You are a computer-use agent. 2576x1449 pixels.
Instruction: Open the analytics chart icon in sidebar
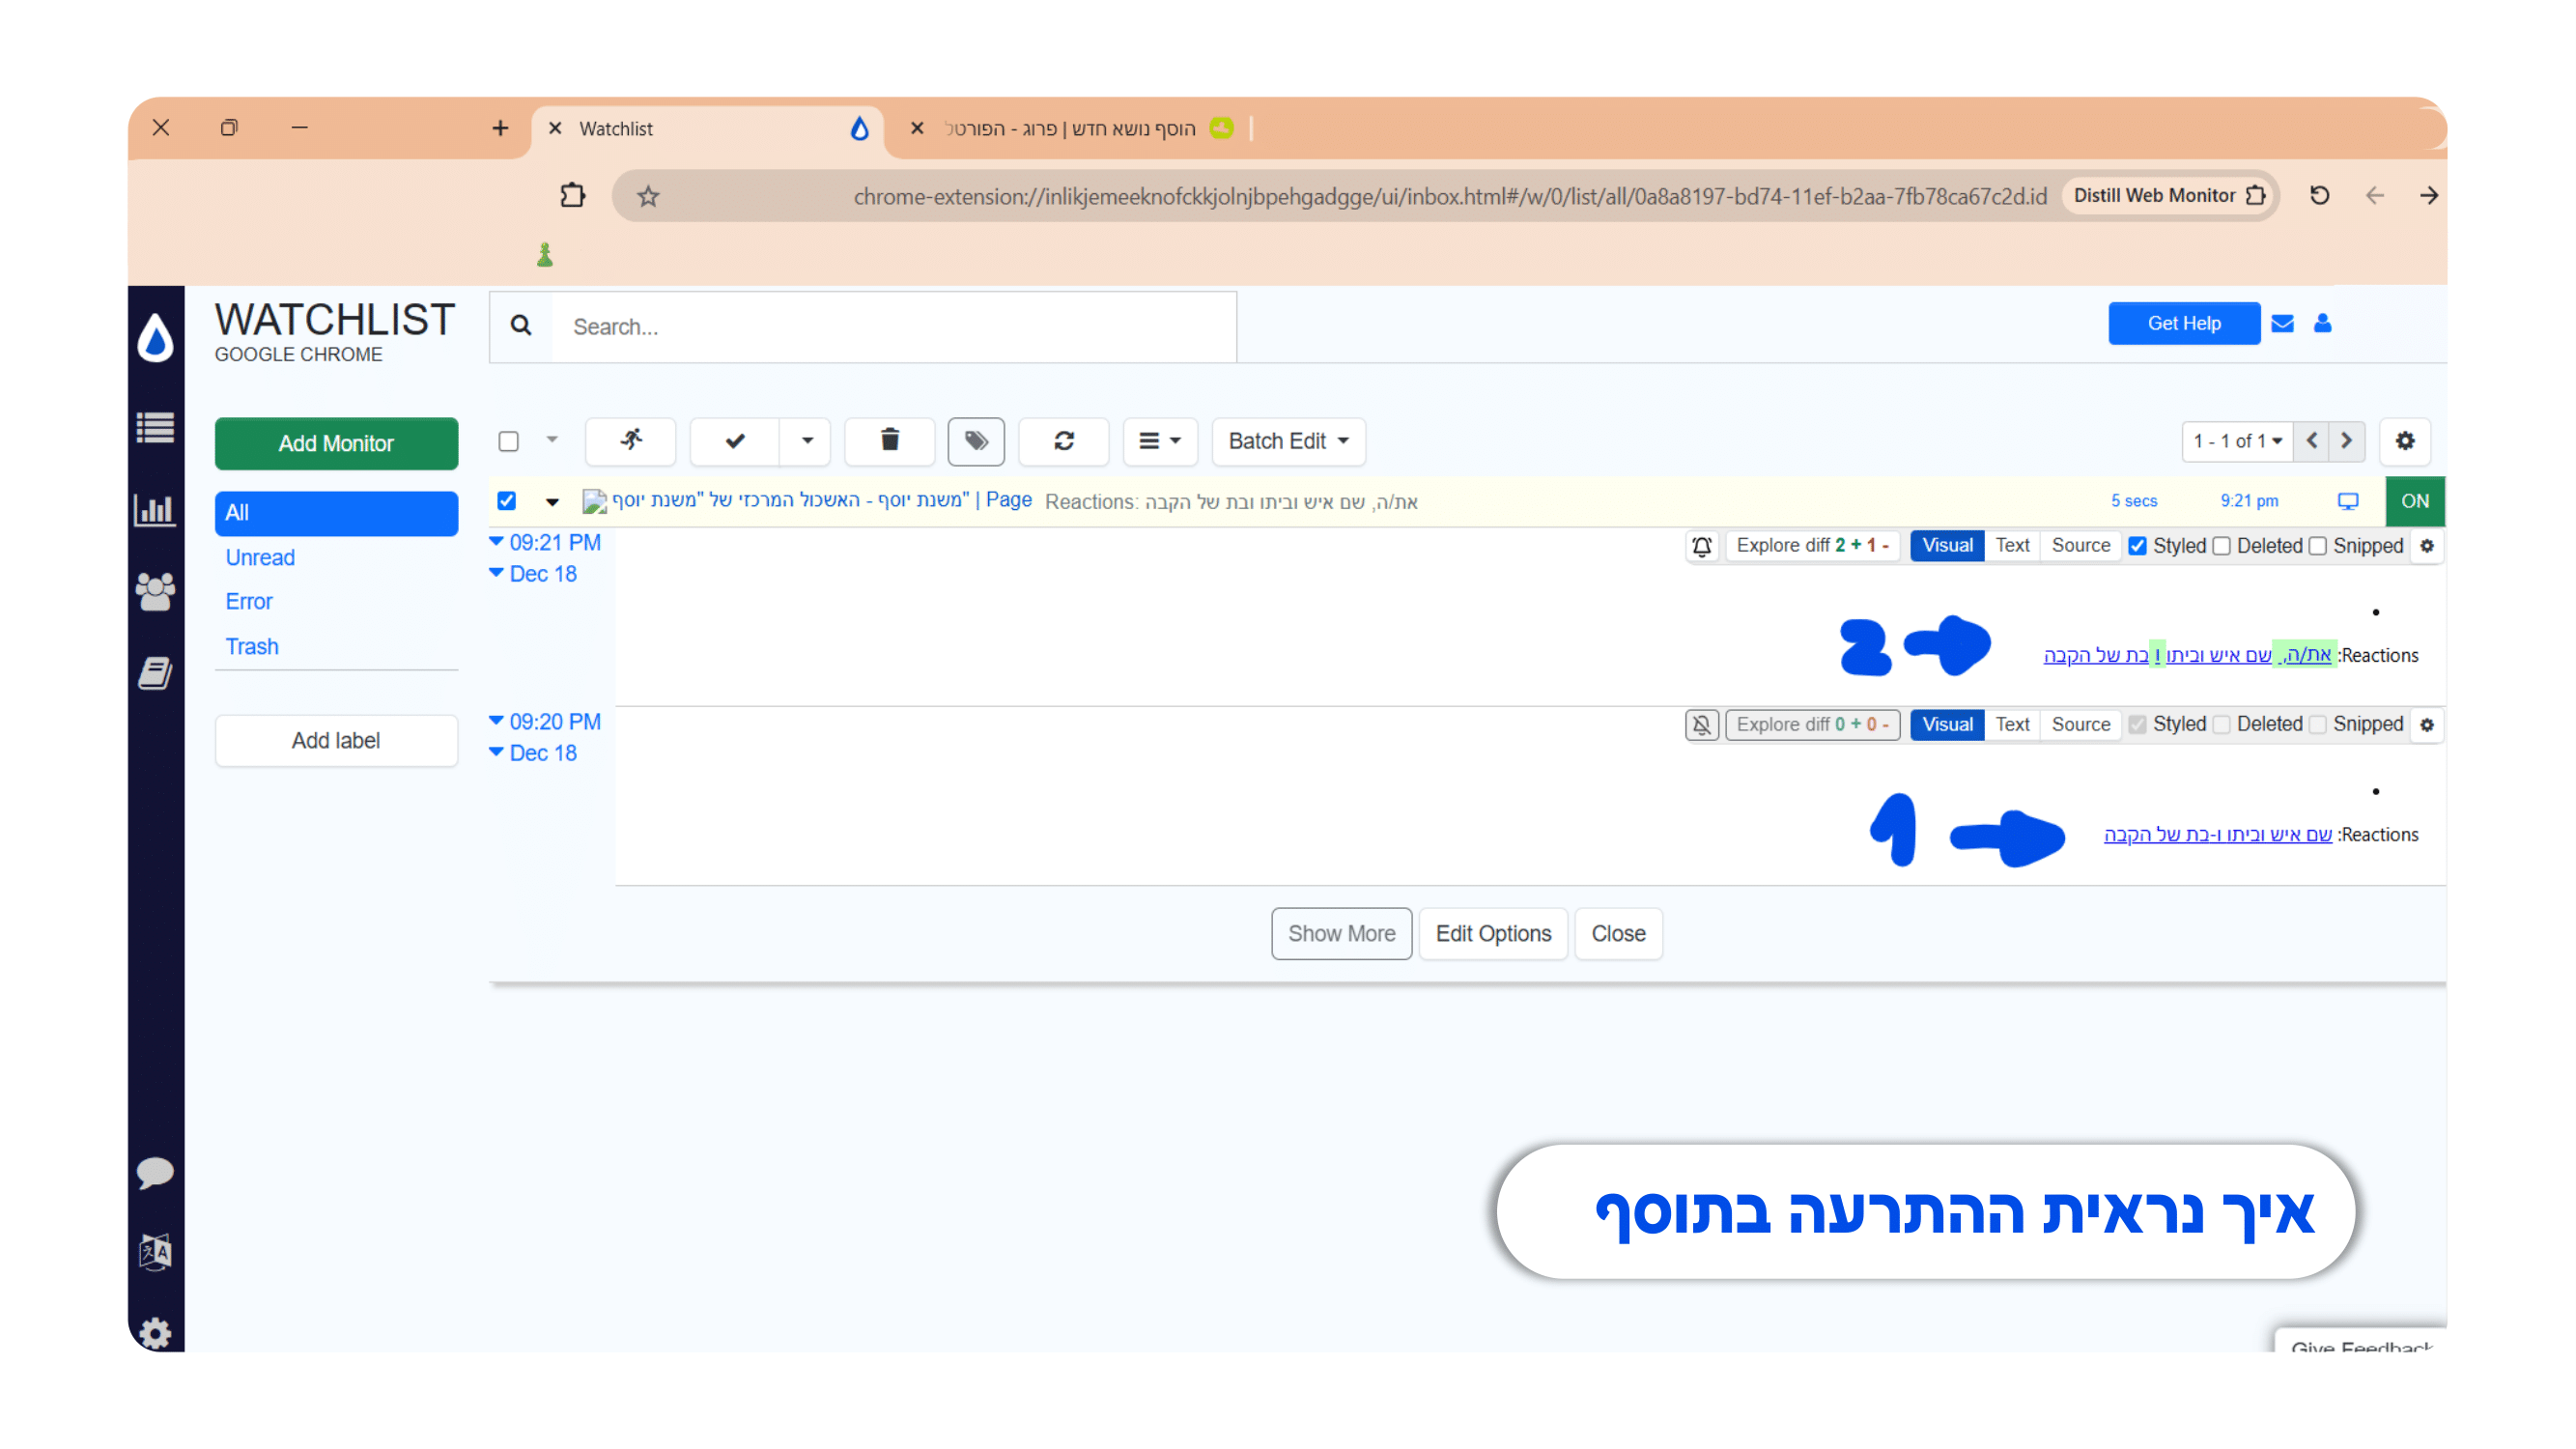point(156,510)
